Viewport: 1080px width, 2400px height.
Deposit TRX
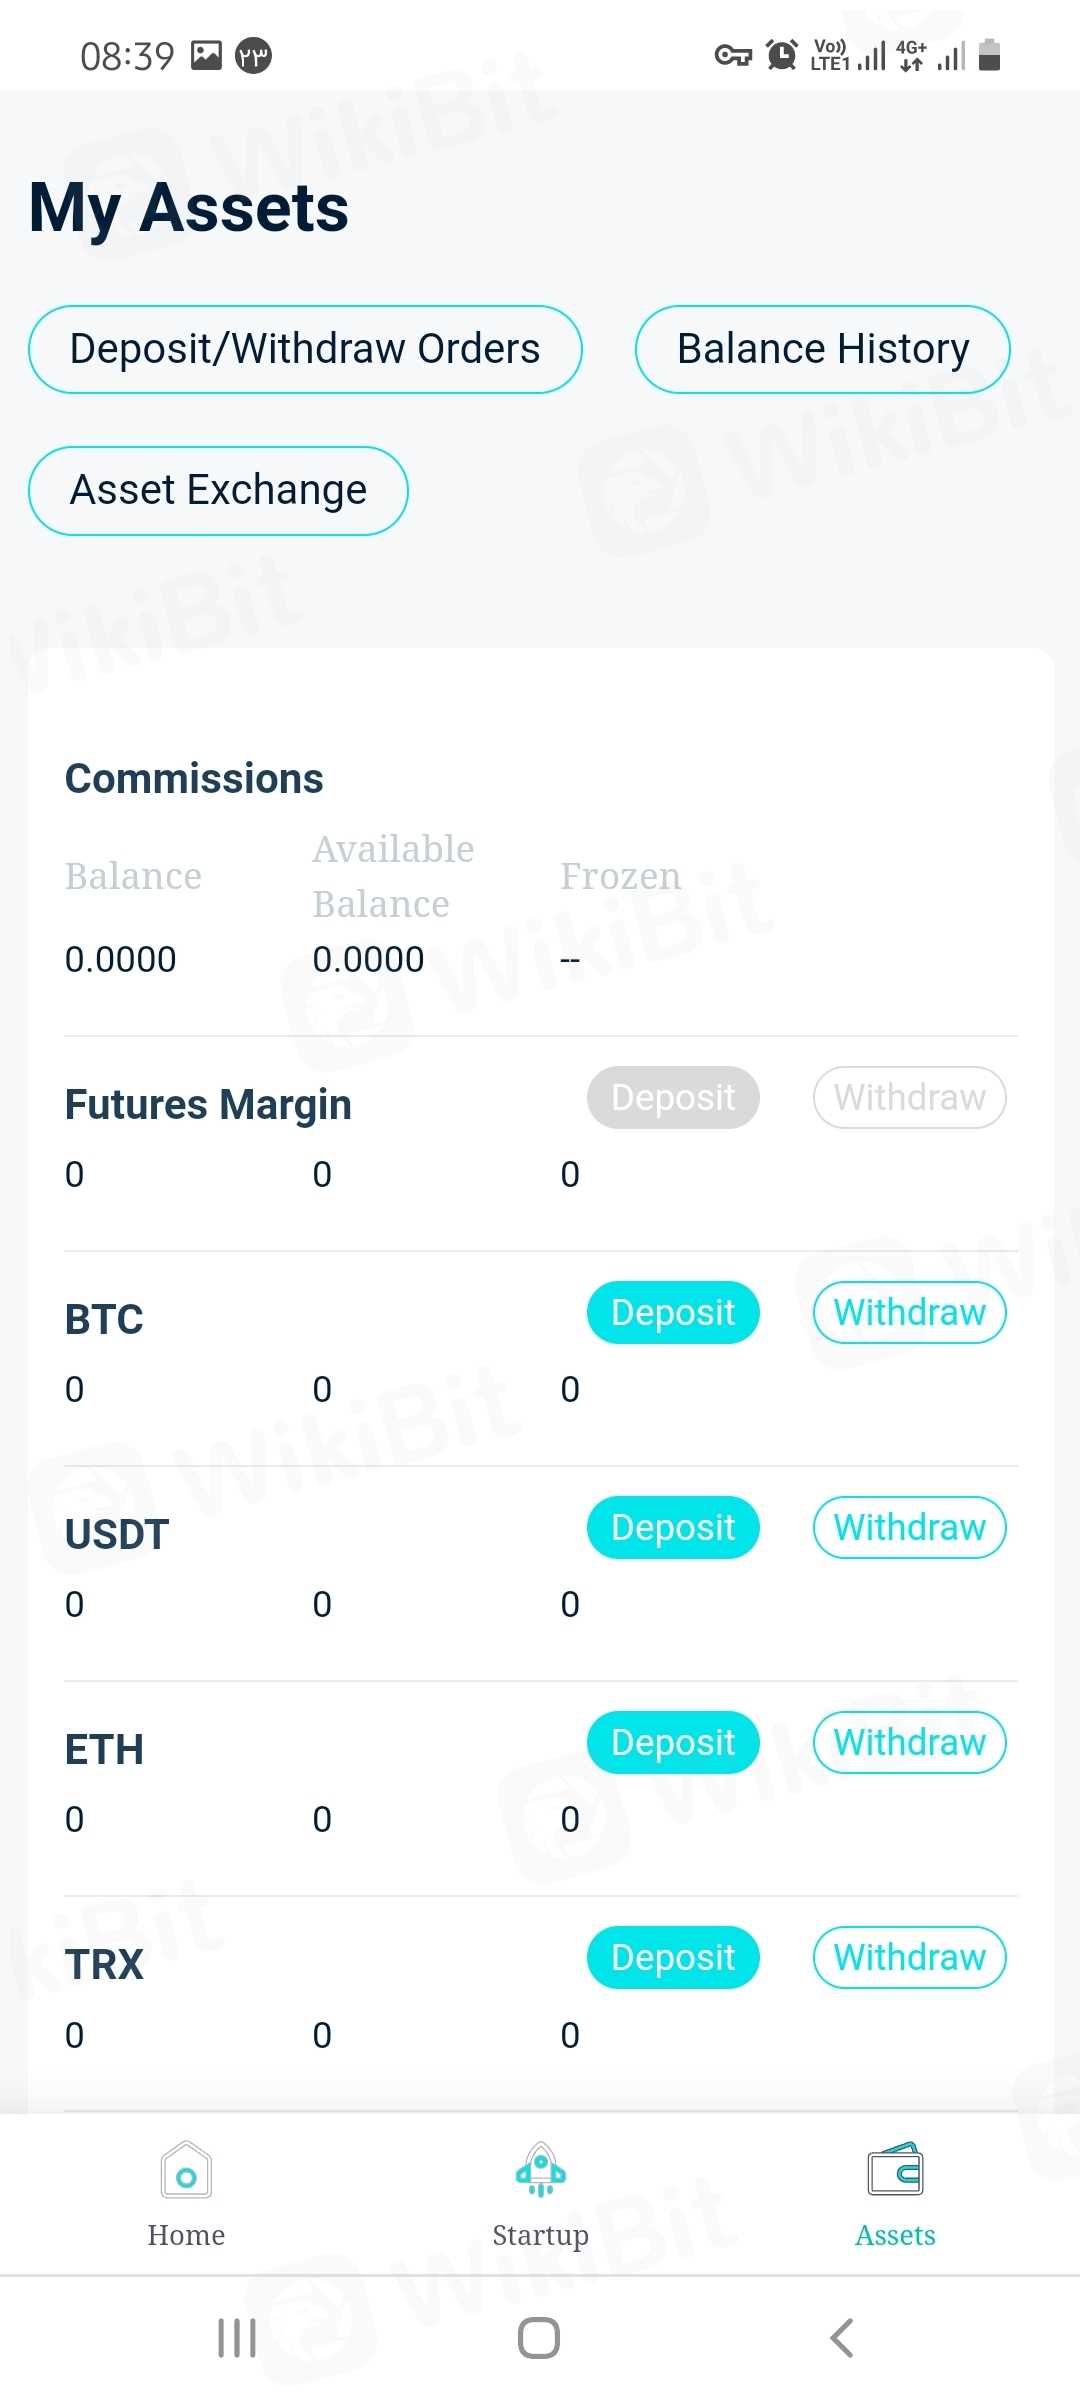tap(673, 1957)
